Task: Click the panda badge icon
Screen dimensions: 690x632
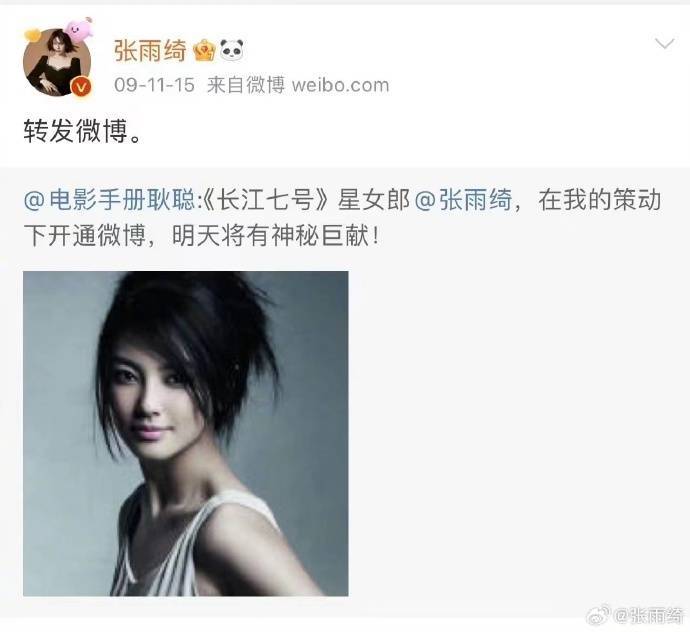Action: [x=231, y=50]
